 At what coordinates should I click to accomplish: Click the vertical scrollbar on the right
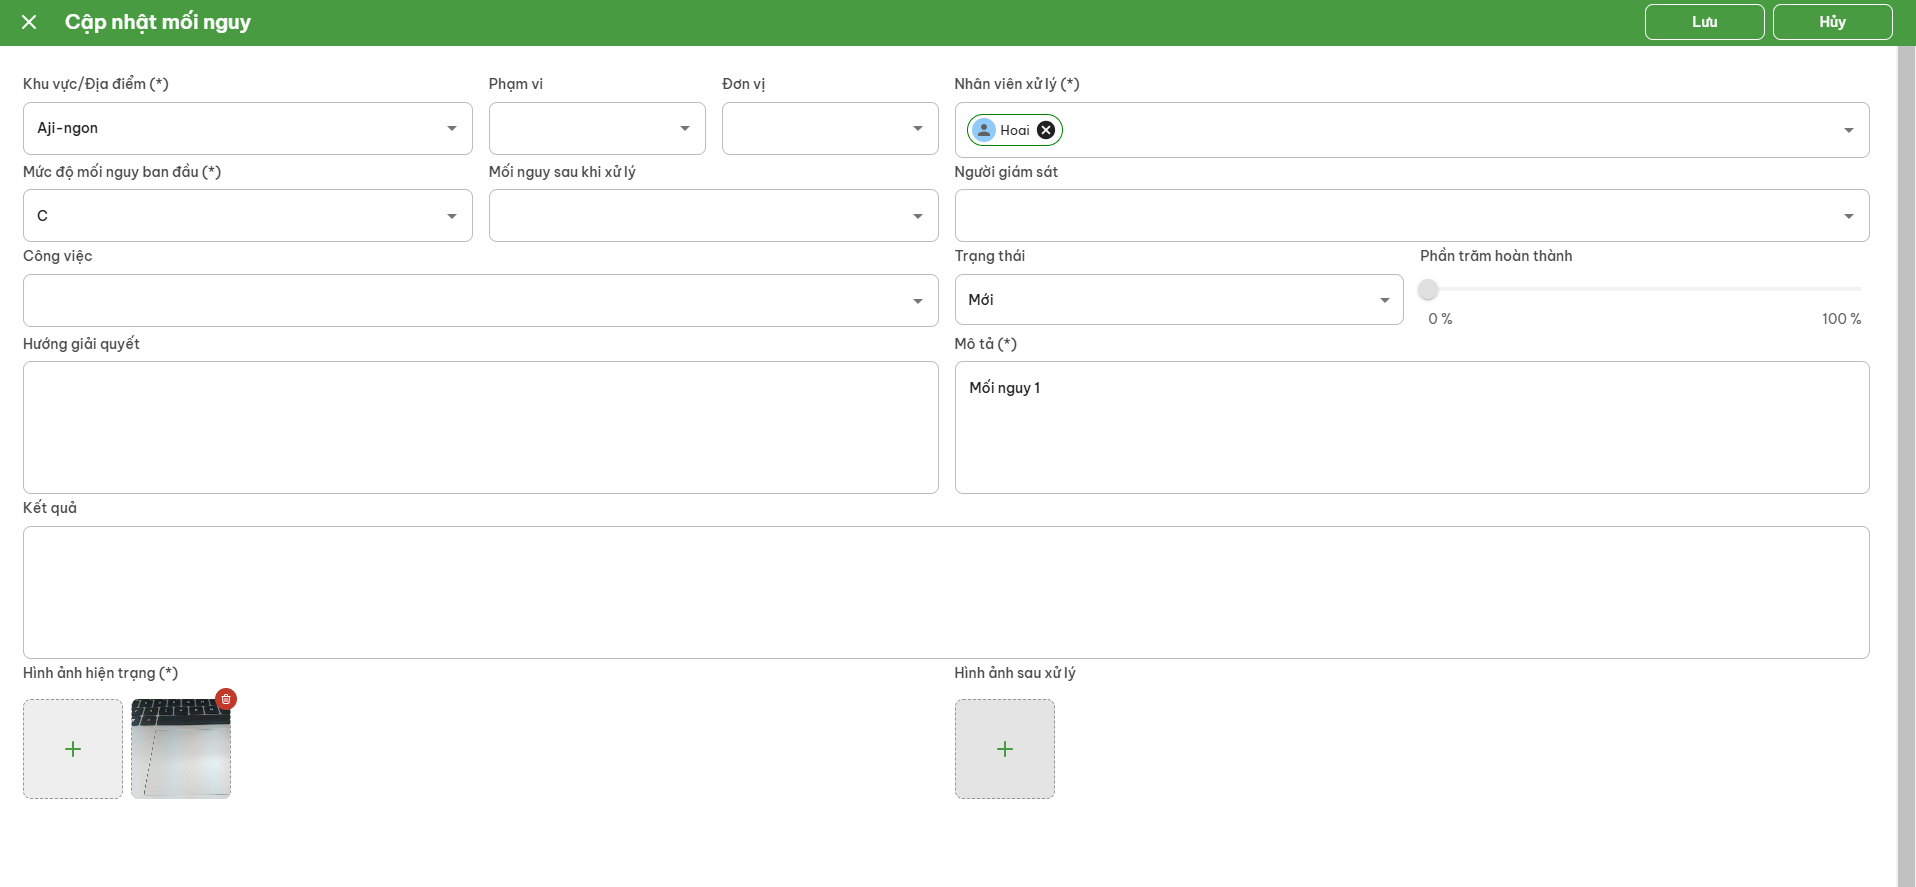pos(1906,466)
